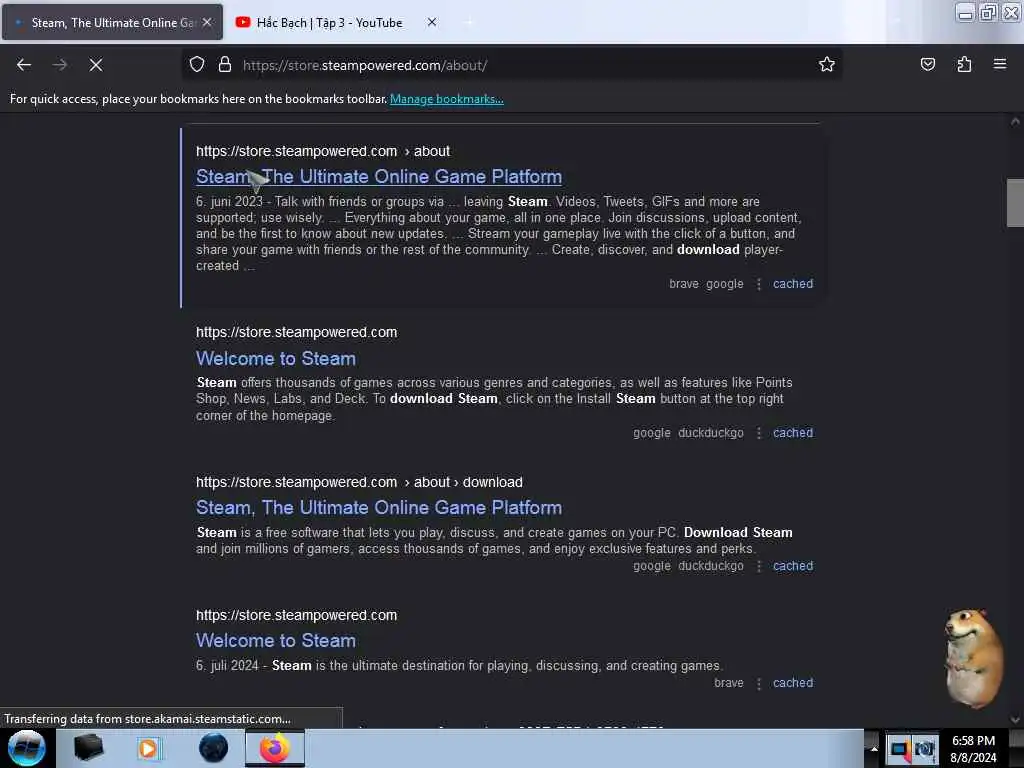Open cached link of the juli 2024 result
This screenshot has width=1024, height=768.
pos(793,683)
